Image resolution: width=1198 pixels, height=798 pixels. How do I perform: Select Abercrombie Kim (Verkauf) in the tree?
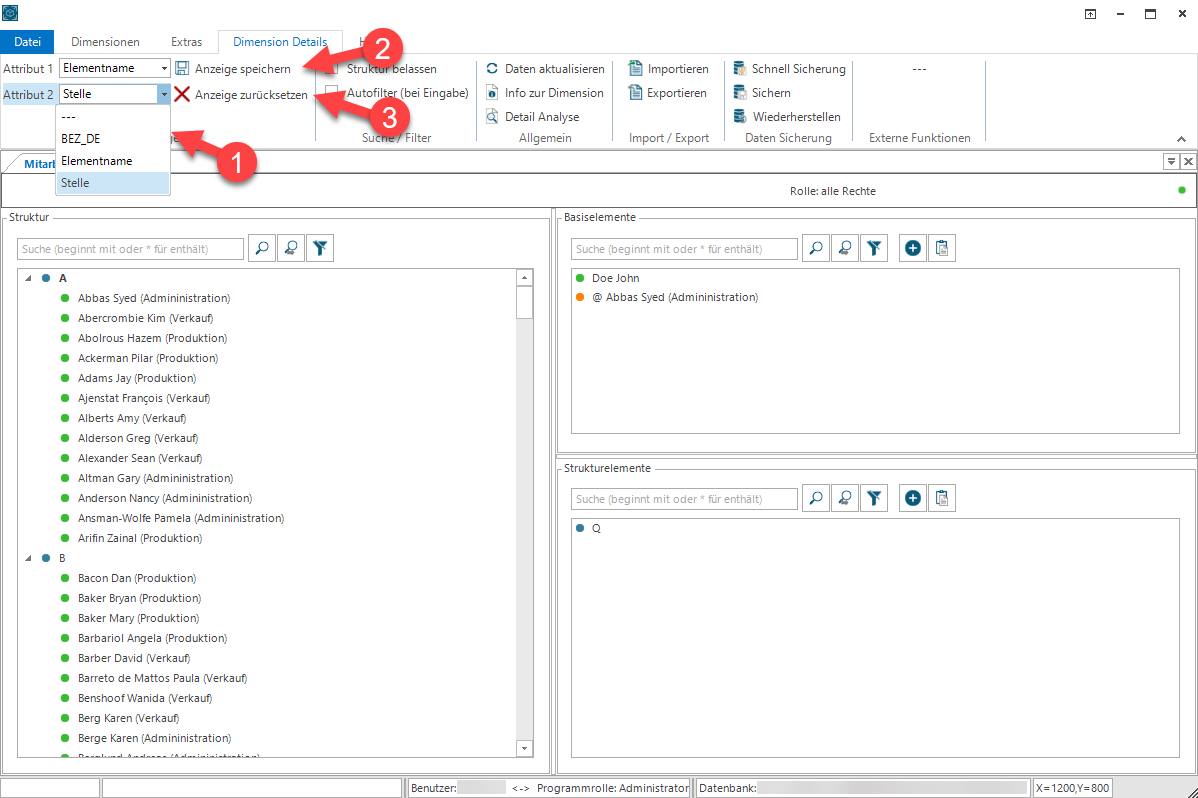145,318
